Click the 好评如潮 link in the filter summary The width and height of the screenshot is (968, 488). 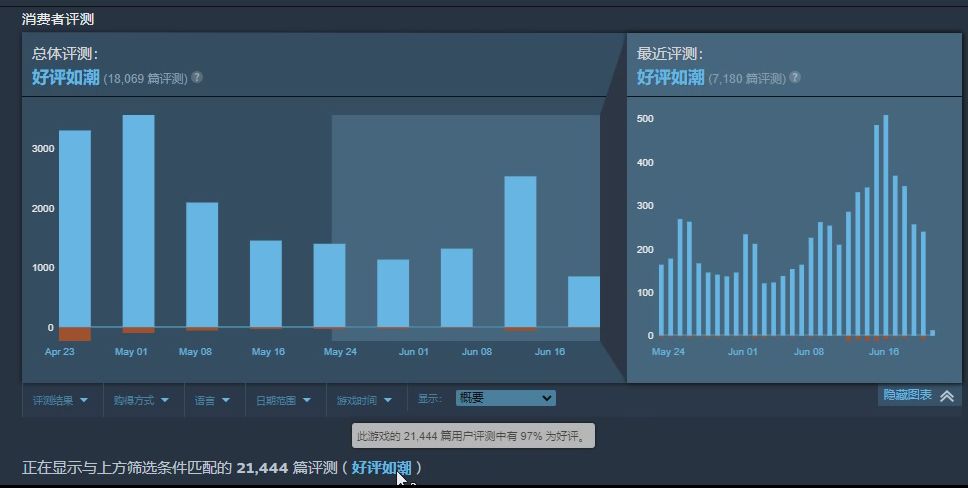click(x=382, y=468)
